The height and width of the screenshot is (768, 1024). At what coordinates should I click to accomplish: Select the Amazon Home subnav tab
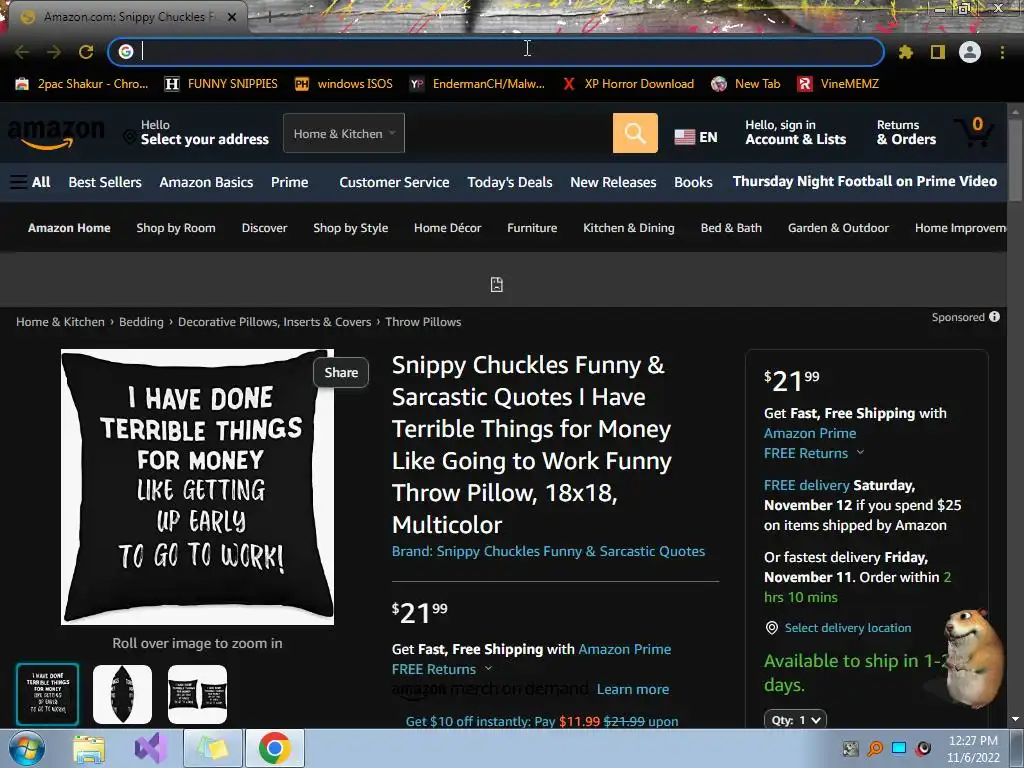point(69,228)
